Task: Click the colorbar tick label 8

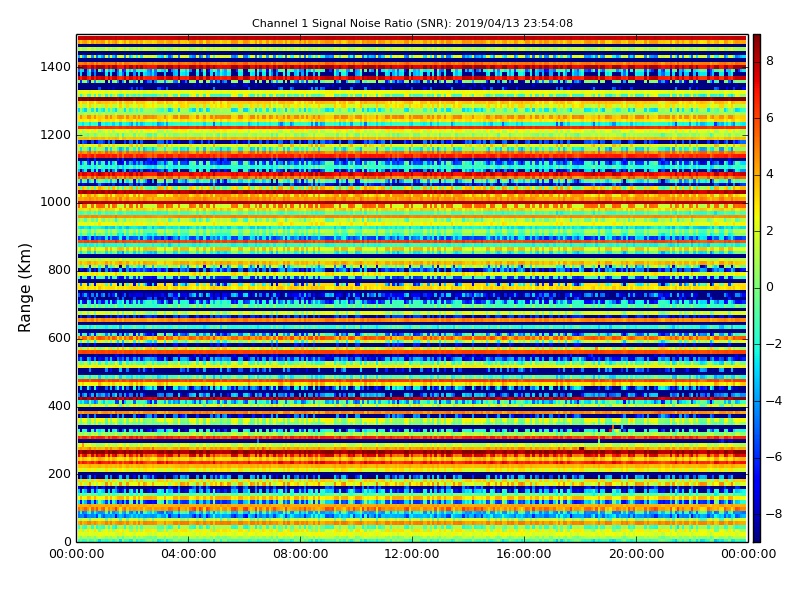Action: [770, 61]
